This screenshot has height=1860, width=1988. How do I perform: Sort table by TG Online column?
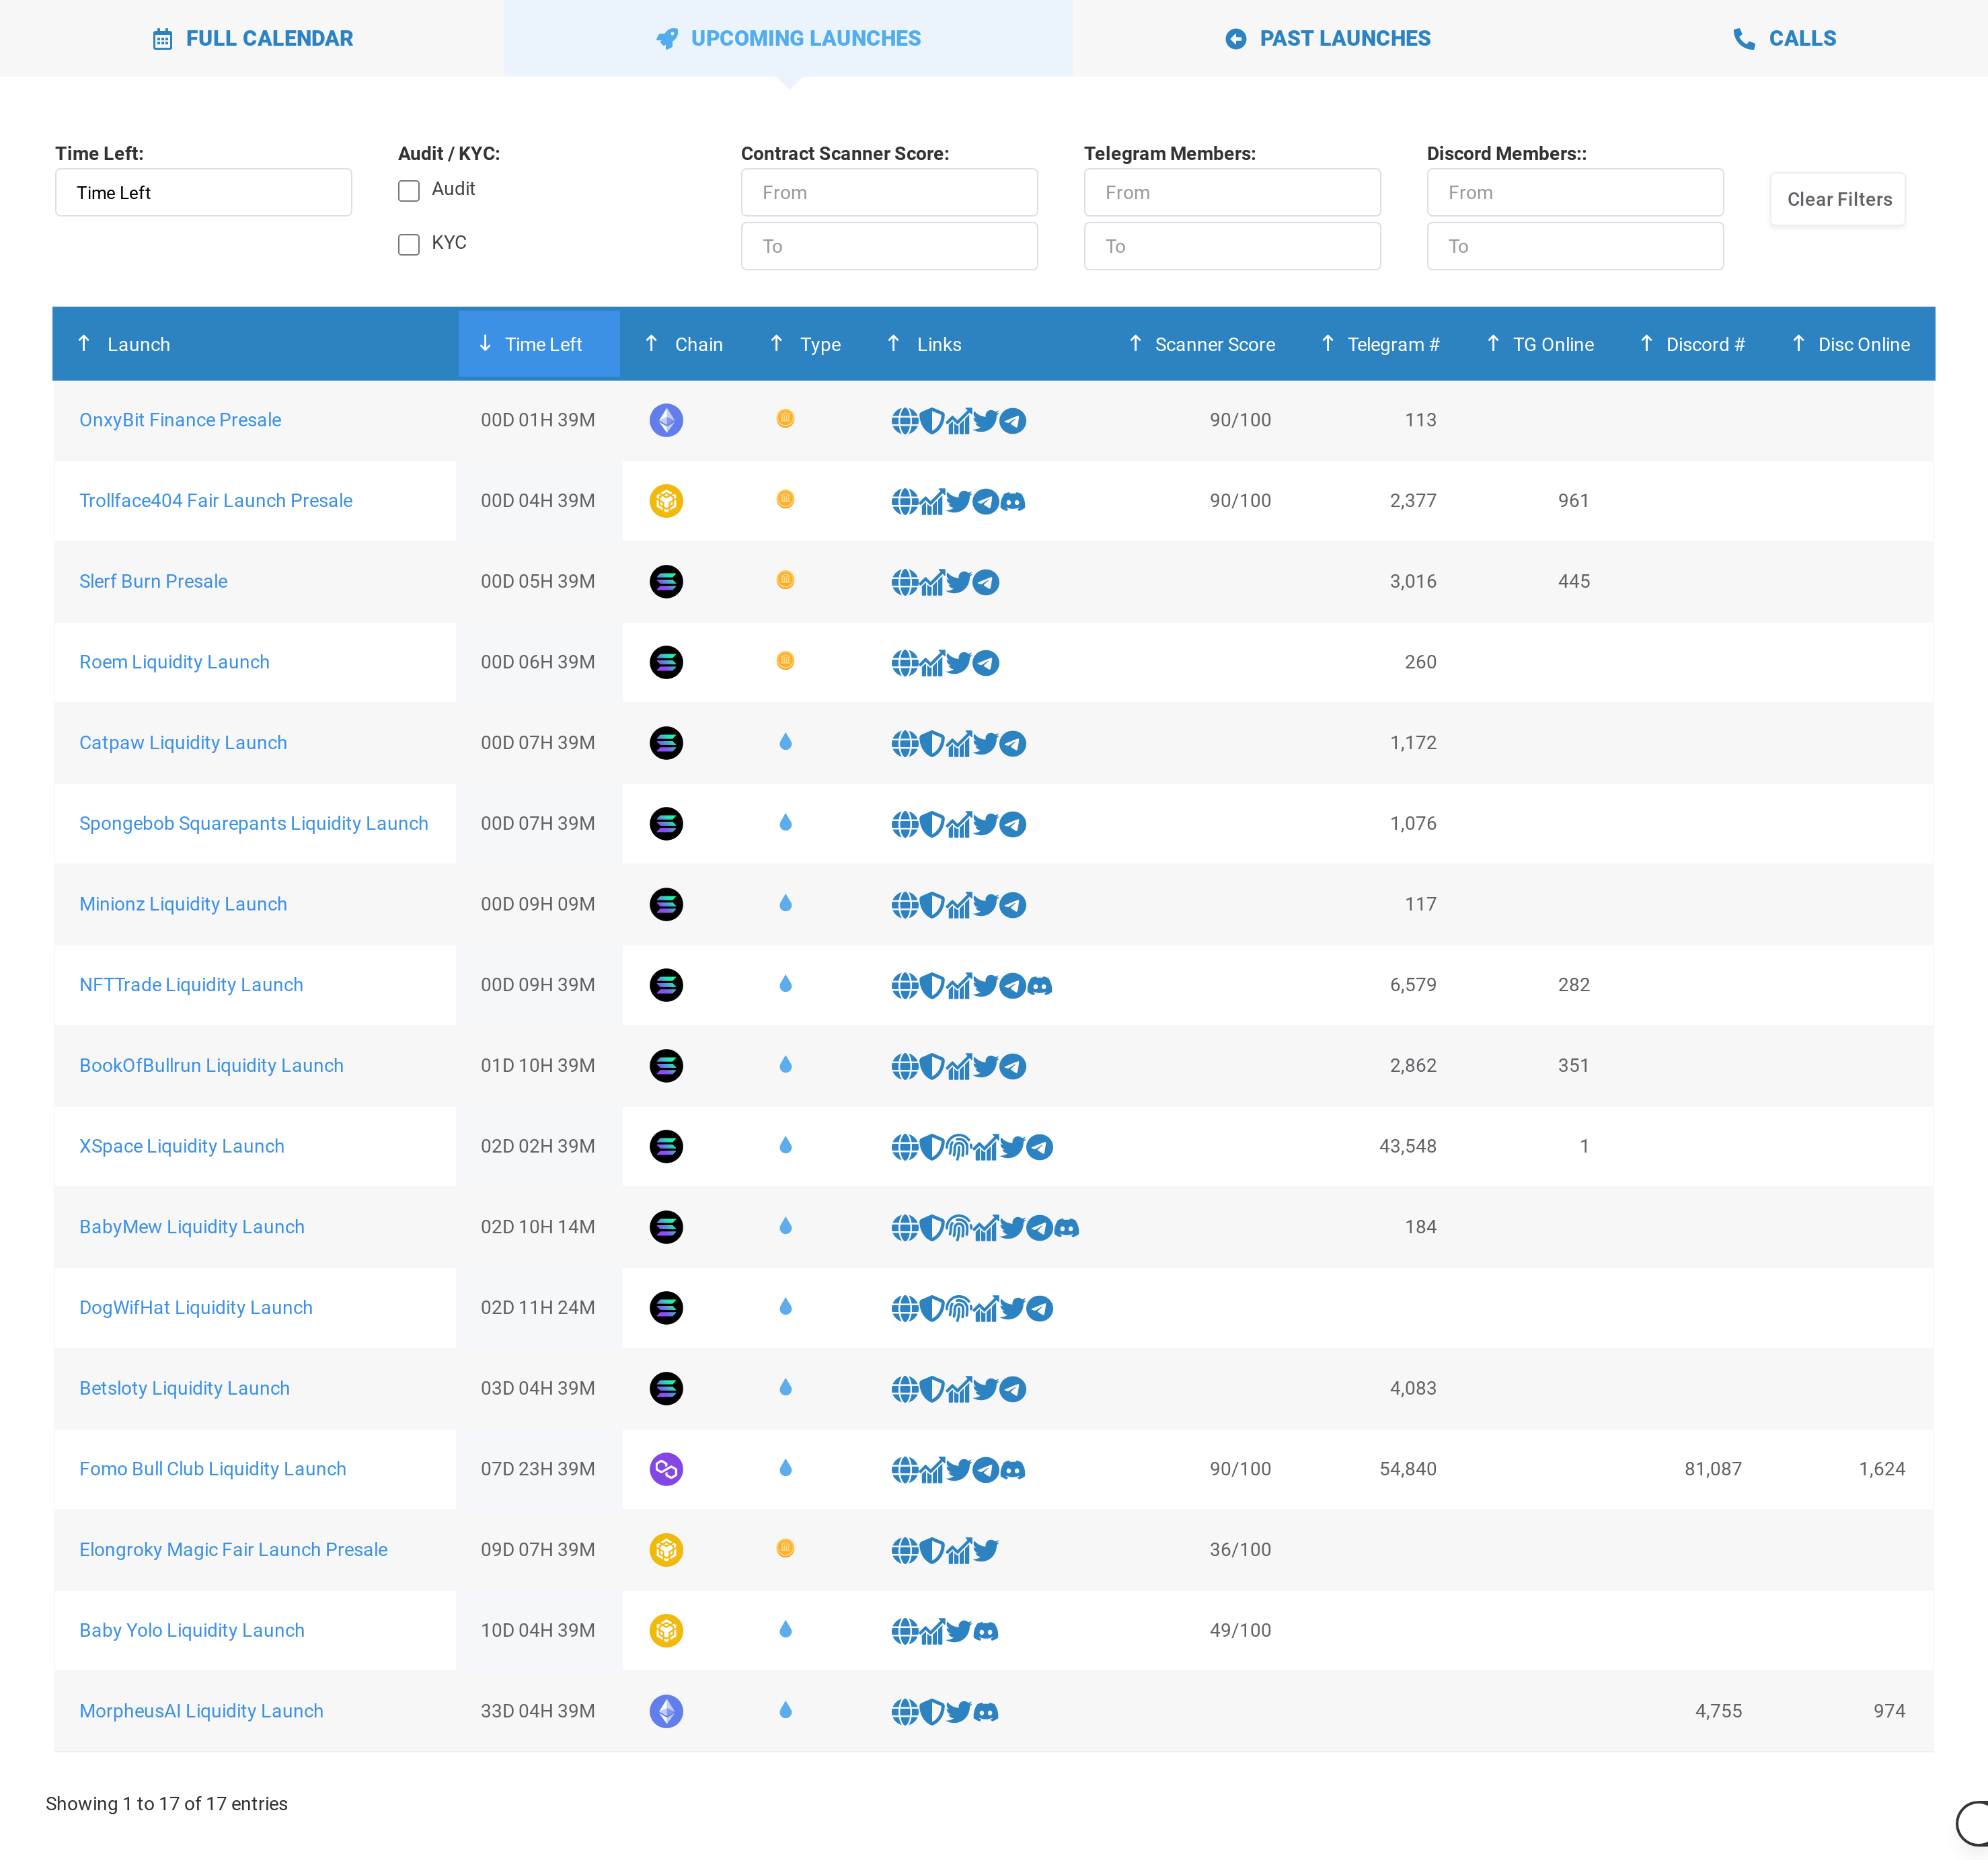[x=1540, y=345]
